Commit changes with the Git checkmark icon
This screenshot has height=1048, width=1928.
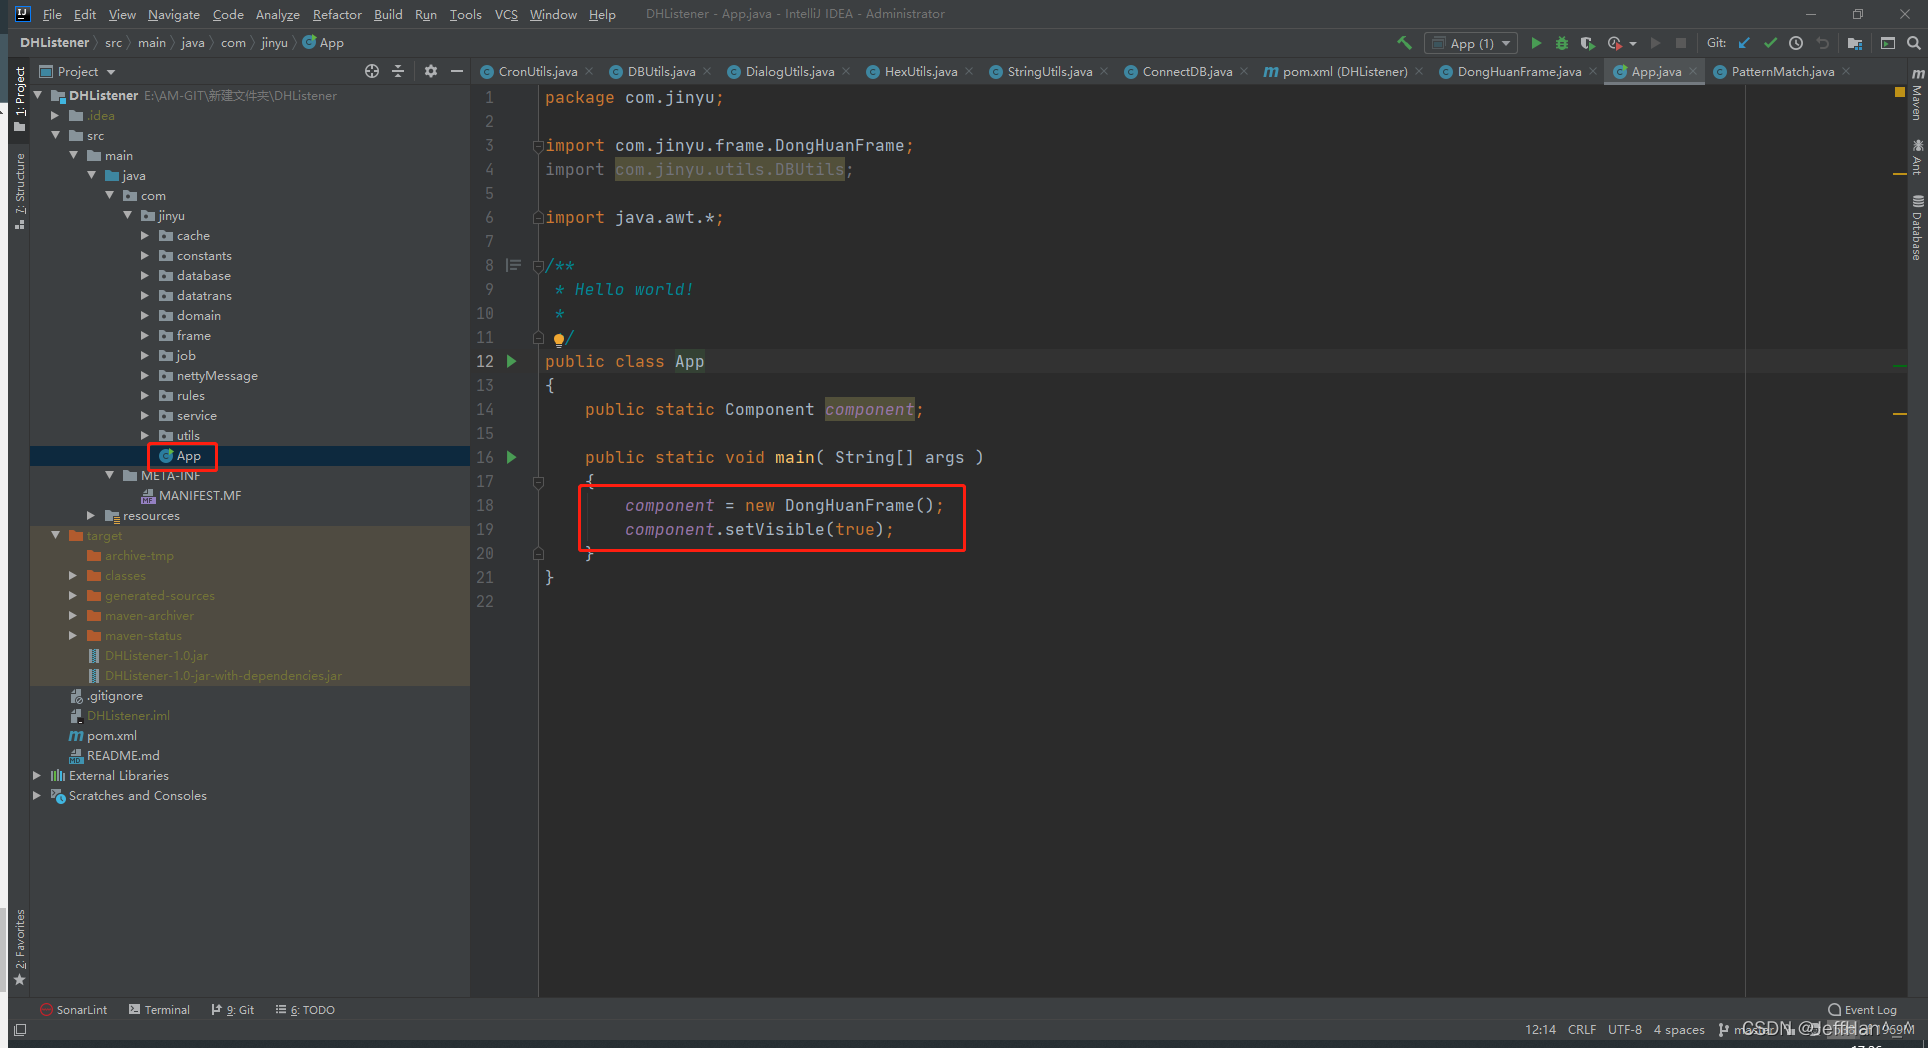click(1770, 43)
